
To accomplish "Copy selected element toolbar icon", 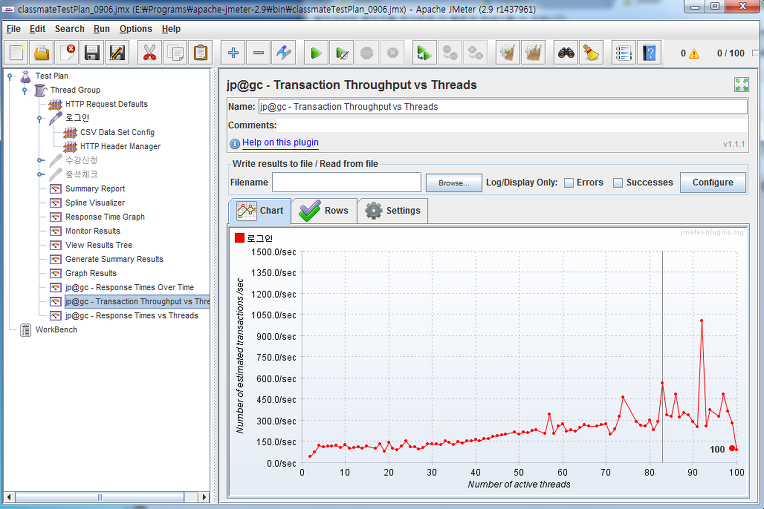I will coord(175,53).
